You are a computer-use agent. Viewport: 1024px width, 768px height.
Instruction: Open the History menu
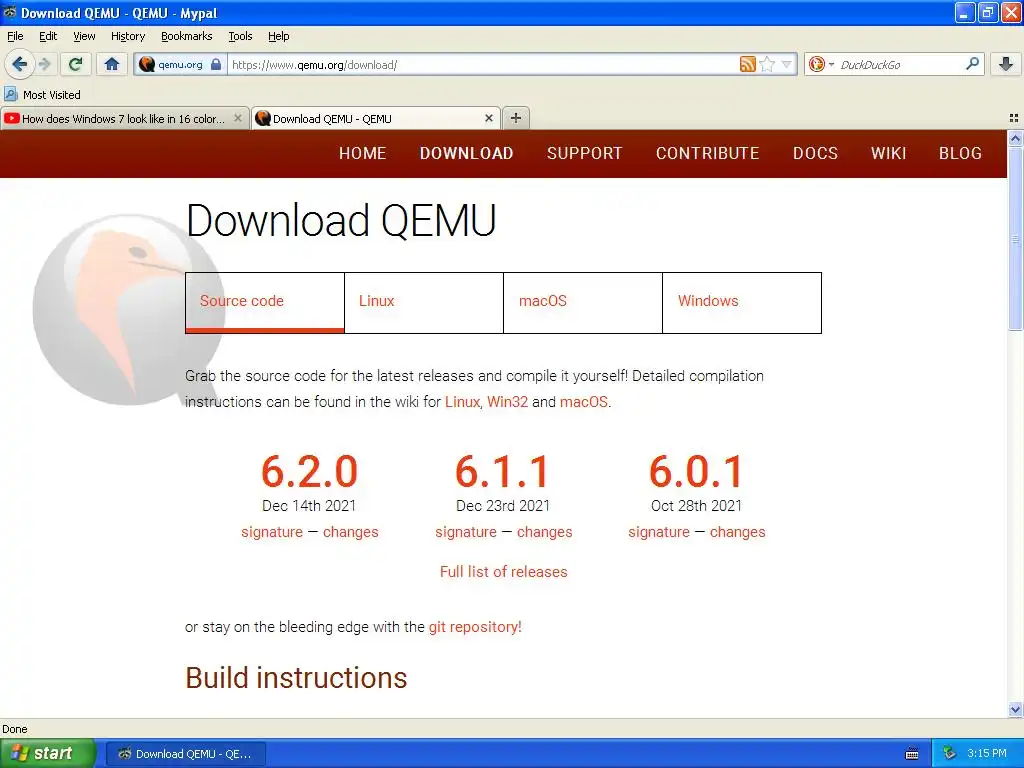point(127,36)
